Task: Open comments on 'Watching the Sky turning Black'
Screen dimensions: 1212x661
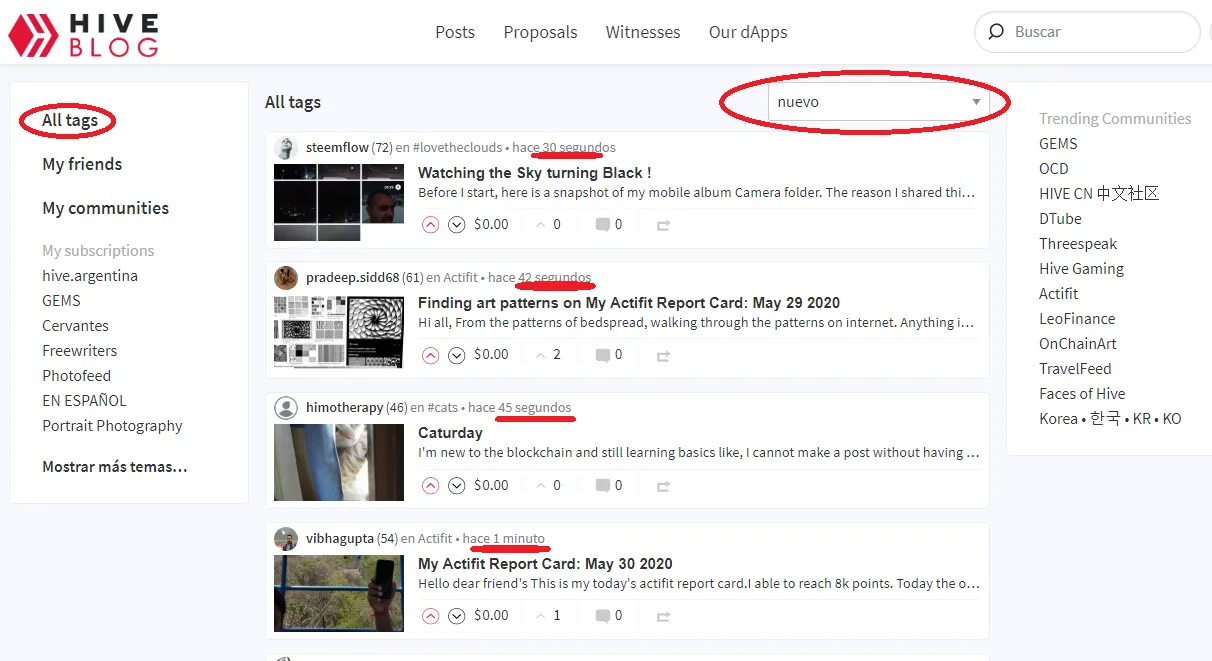Action: tap(609, 225)
